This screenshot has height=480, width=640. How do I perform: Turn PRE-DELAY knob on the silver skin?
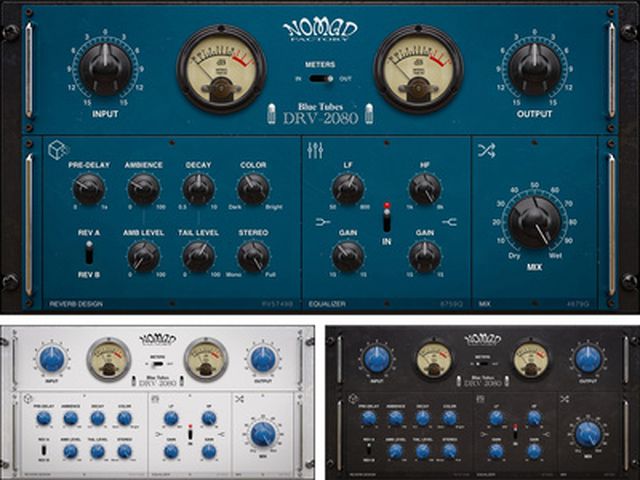(44, 418)
